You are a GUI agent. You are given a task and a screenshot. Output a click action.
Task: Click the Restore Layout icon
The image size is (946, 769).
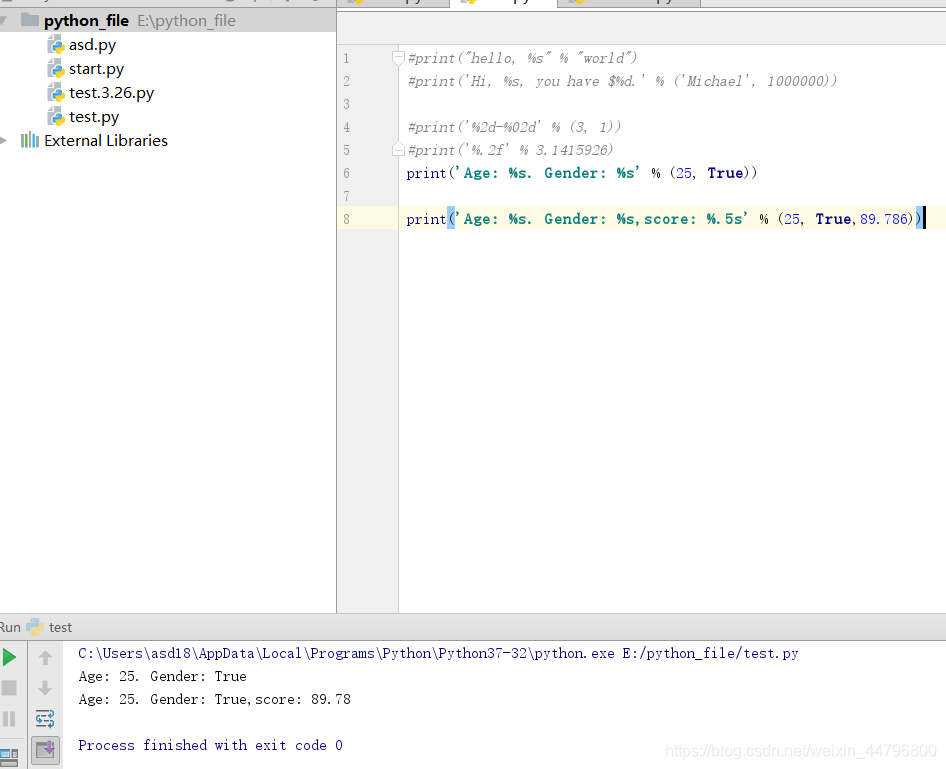pos(9,756)
